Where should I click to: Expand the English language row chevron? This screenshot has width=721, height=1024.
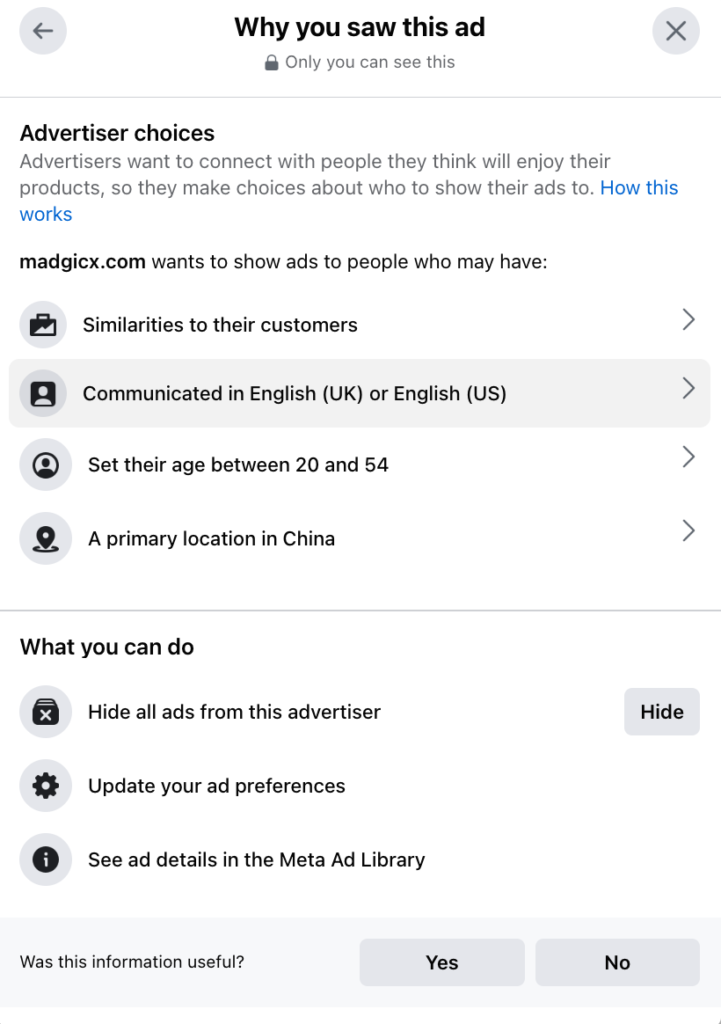(688, 389)
